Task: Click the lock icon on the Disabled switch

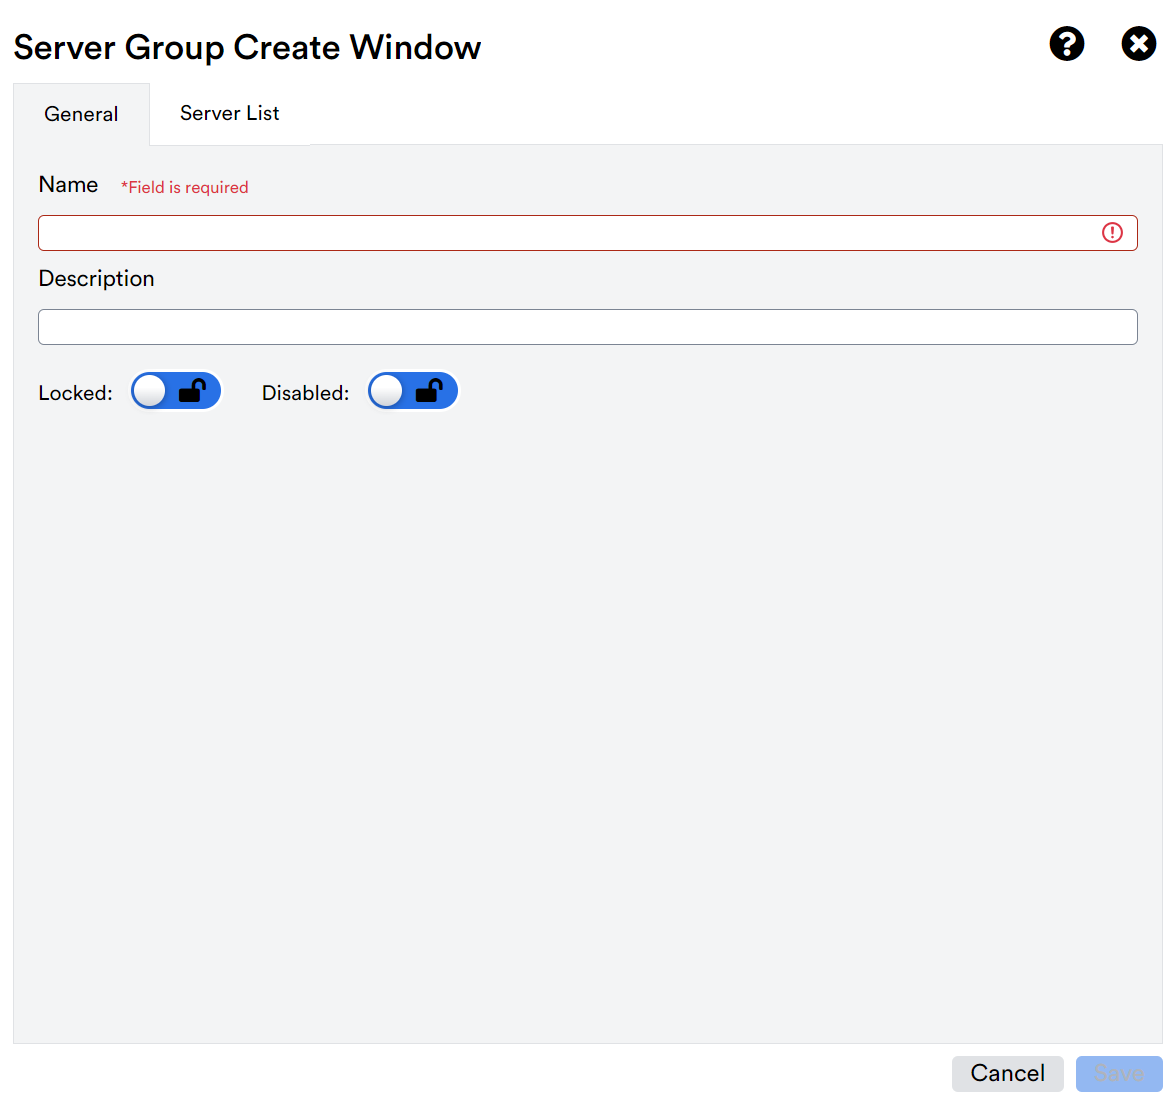Action: click(x=431, y=390)
